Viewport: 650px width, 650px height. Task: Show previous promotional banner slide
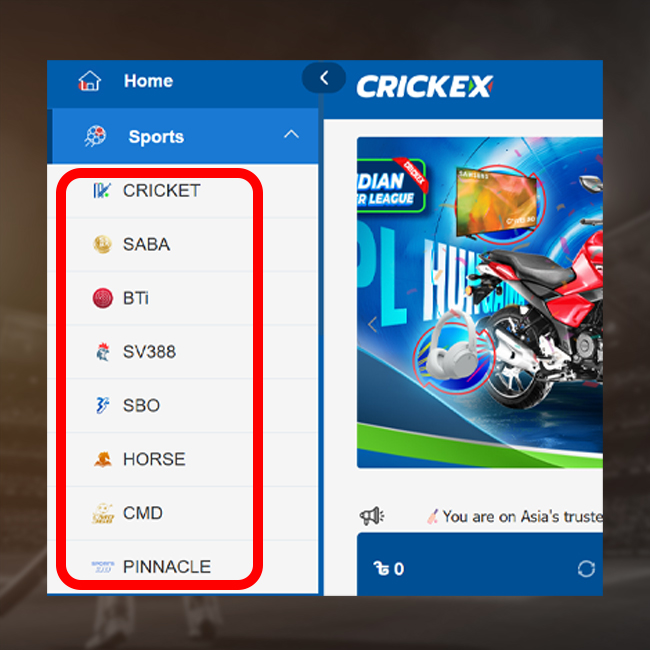click(x=372, y=324)
